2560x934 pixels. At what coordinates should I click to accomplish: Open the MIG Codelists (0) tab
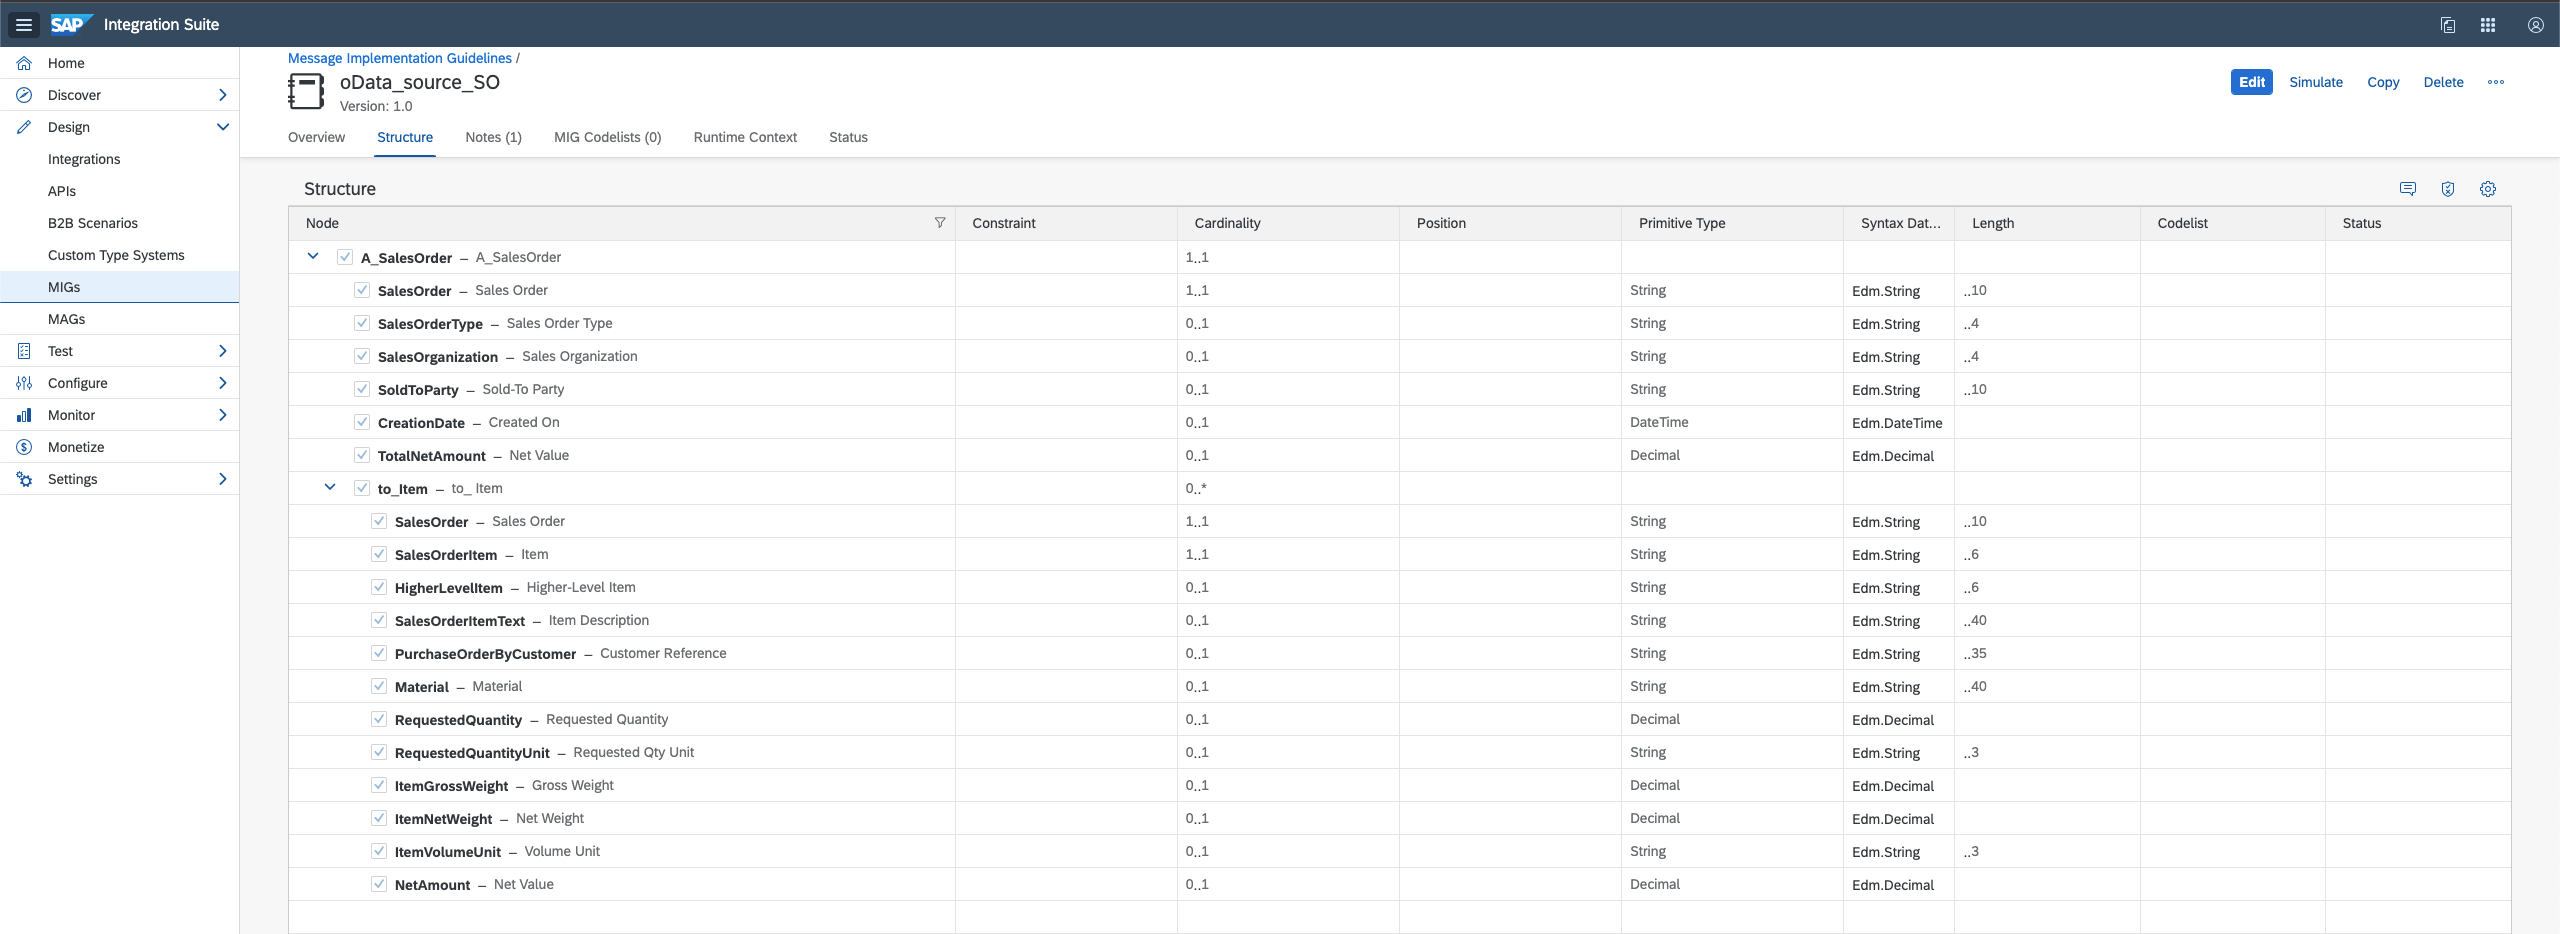tap(608, 137)
